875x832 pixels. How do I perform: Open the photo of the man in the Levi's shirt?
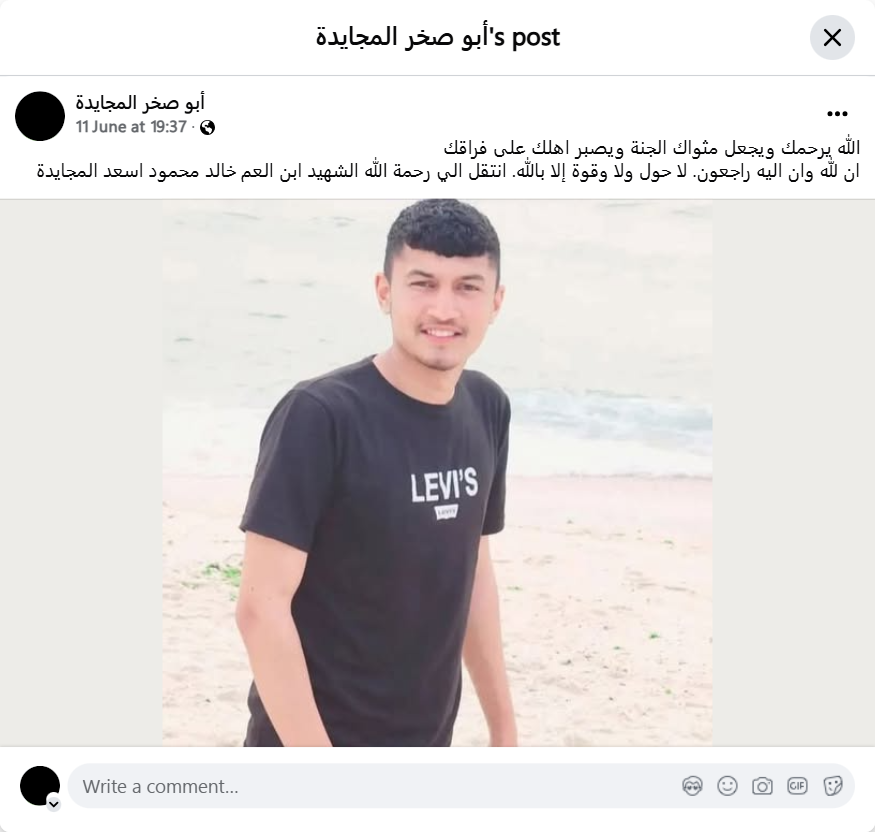point(437,473)
